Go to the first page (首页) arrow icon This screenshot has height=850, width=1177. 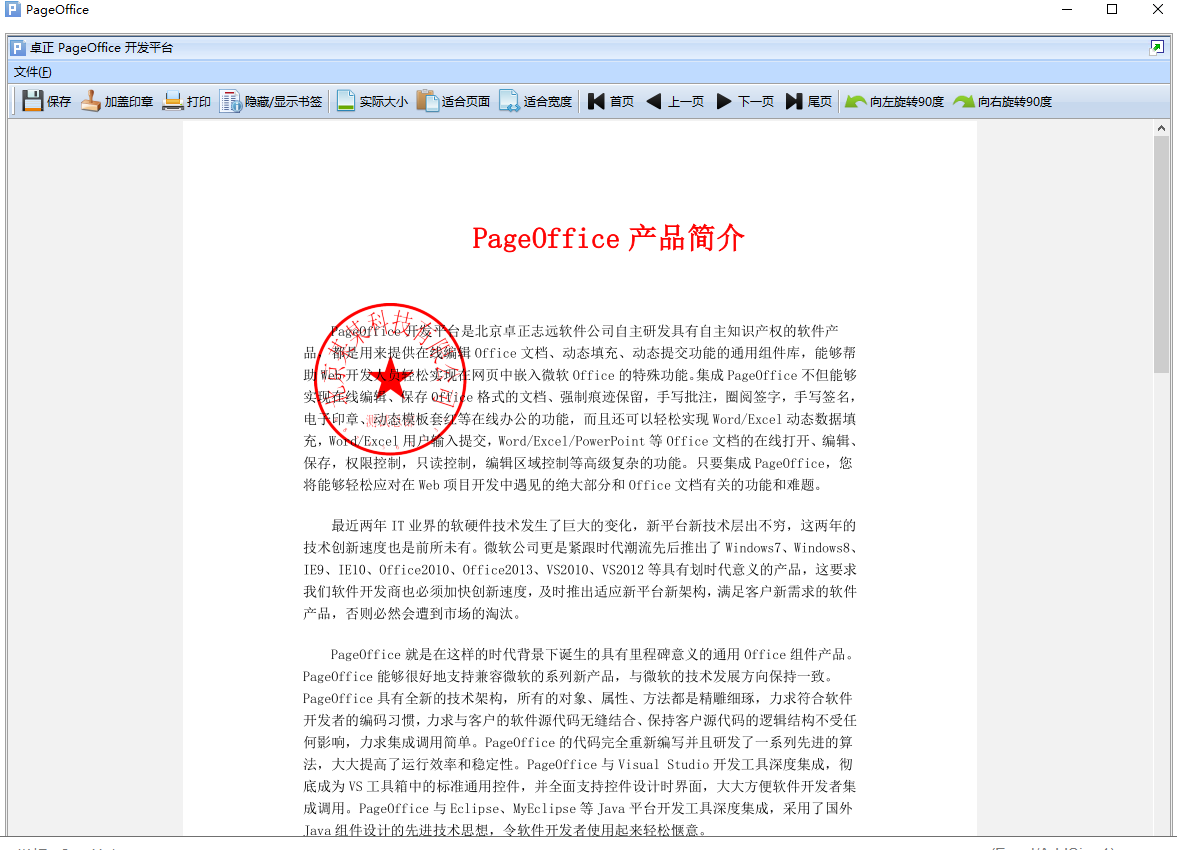click(x=596, y=101)
